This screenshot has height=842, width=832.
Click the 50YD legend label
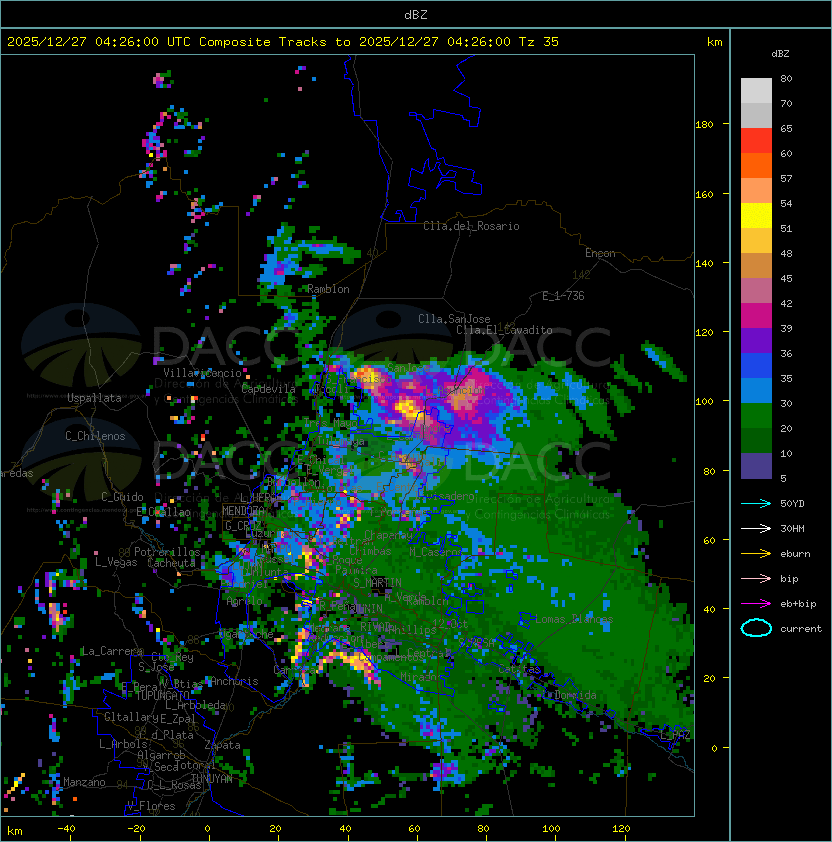point(792,503)
